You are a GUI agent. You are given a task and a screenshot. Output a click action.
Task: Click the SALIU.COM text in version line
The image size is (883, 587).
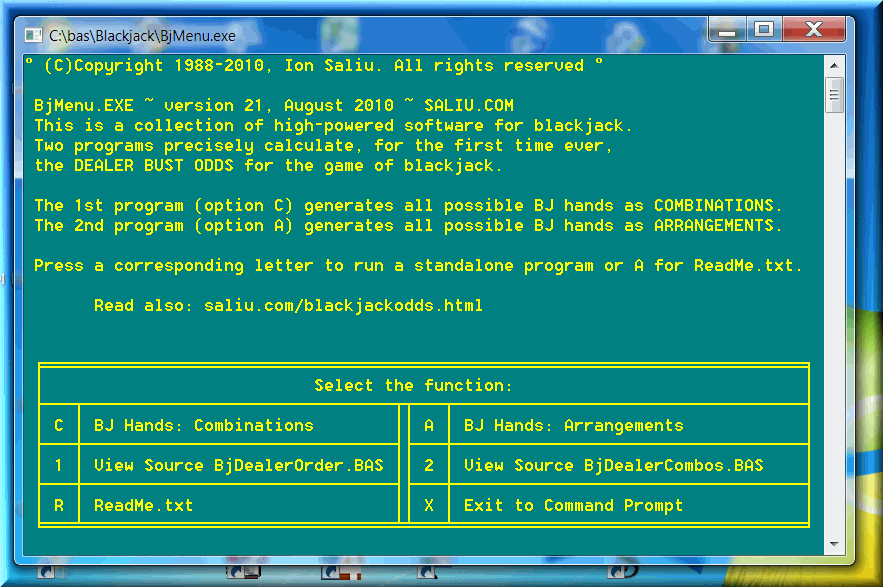click(x=469, y=105)
